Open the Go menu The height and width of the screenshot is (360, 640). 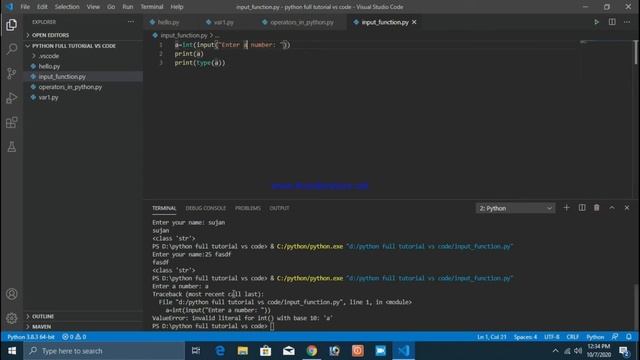pyautogui.click(x=111, y=7)
